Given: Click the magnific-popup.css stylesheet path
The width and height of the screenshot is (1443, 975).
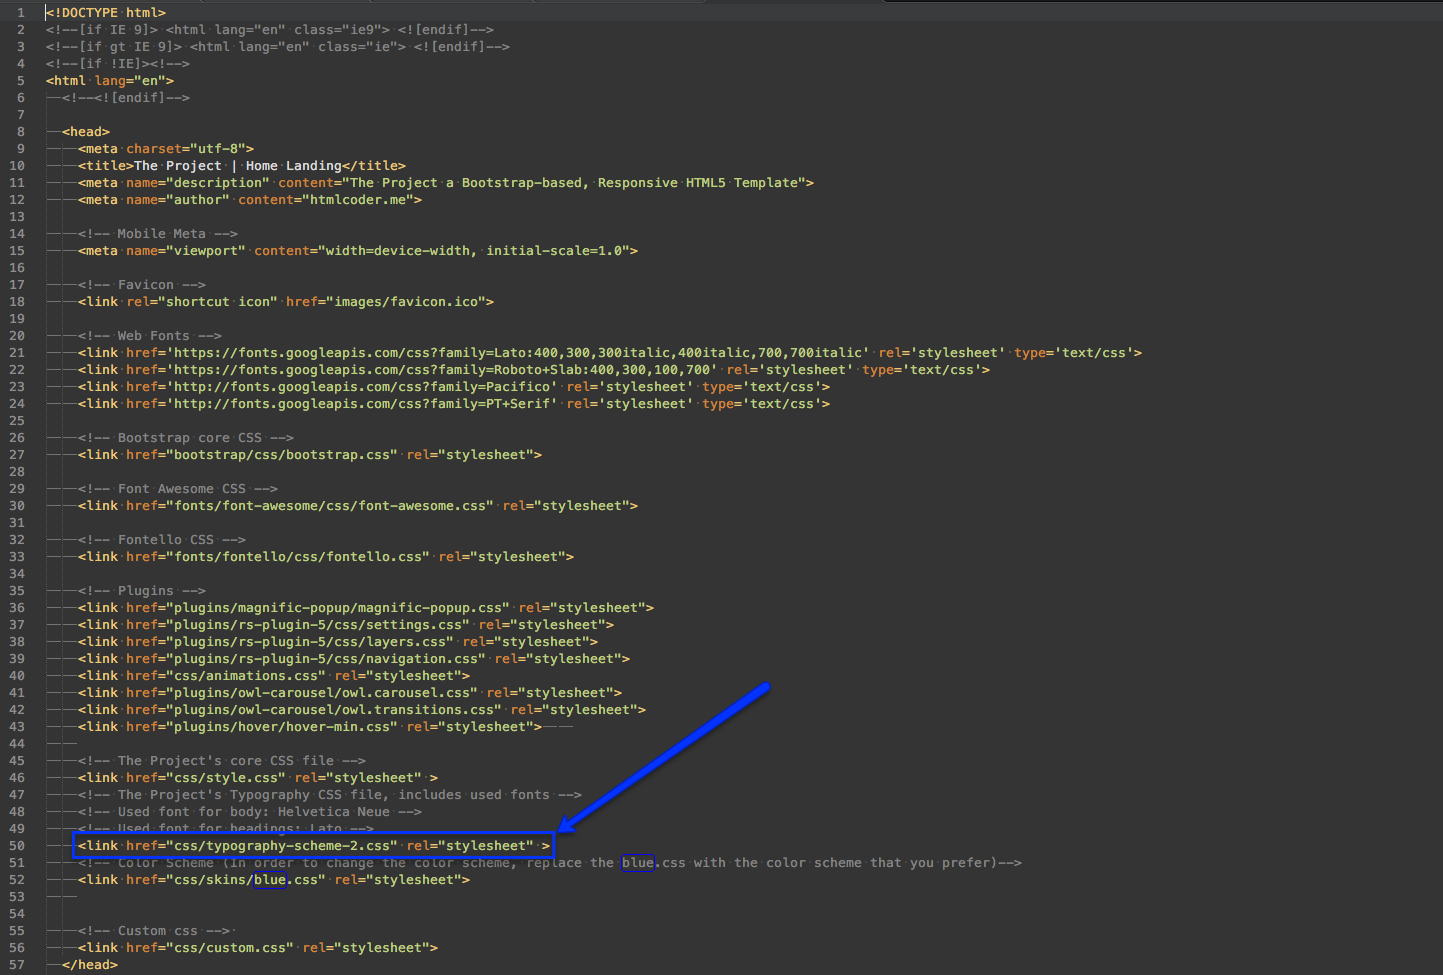Looking at the screenshot, I should point(342,608).
